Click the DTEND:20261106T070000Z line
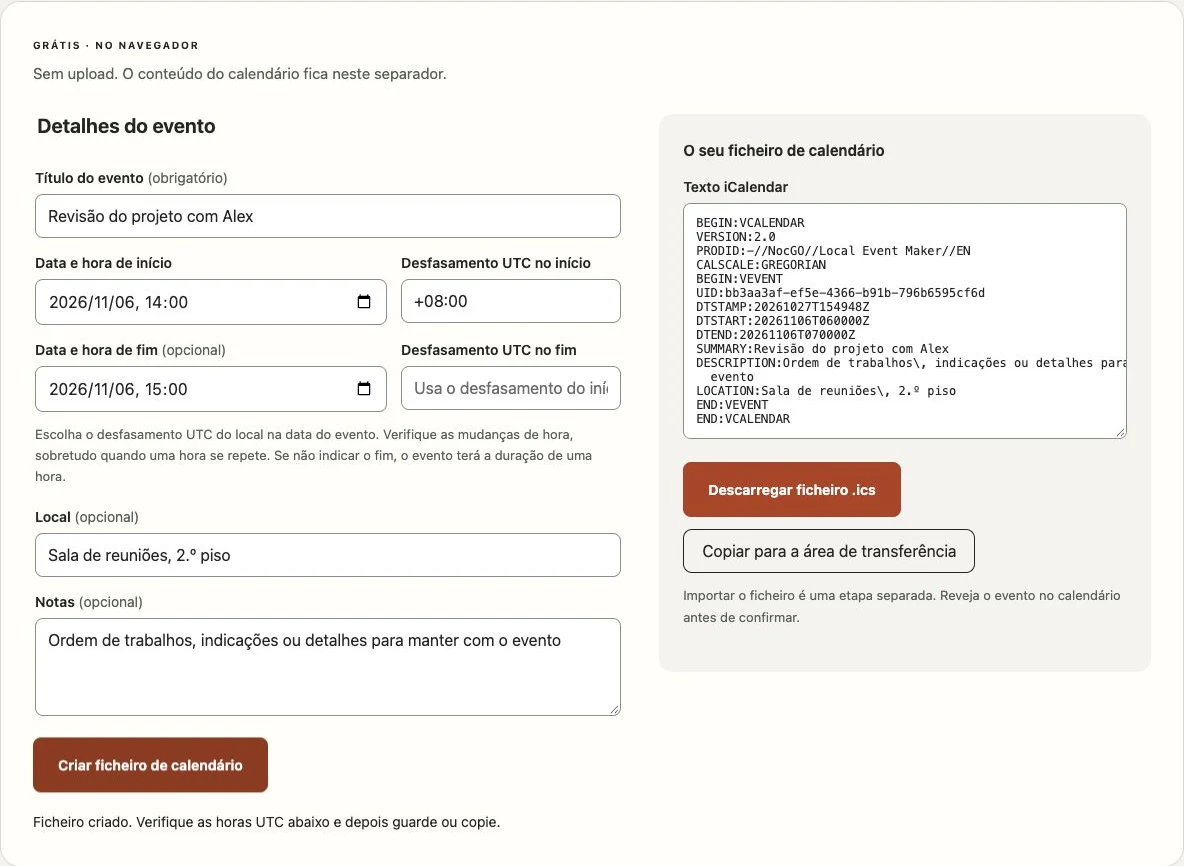 pyautogui.click(x=775, y=334)
